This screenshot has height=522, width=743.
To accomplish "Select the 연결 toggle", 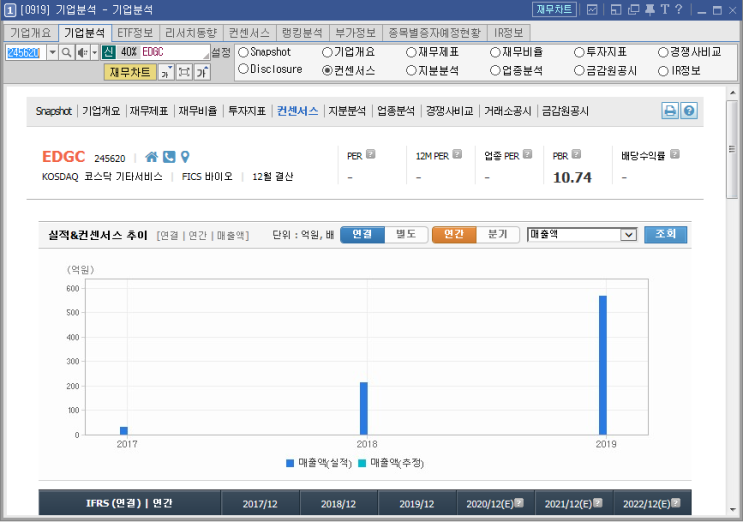I will [362, 234].
